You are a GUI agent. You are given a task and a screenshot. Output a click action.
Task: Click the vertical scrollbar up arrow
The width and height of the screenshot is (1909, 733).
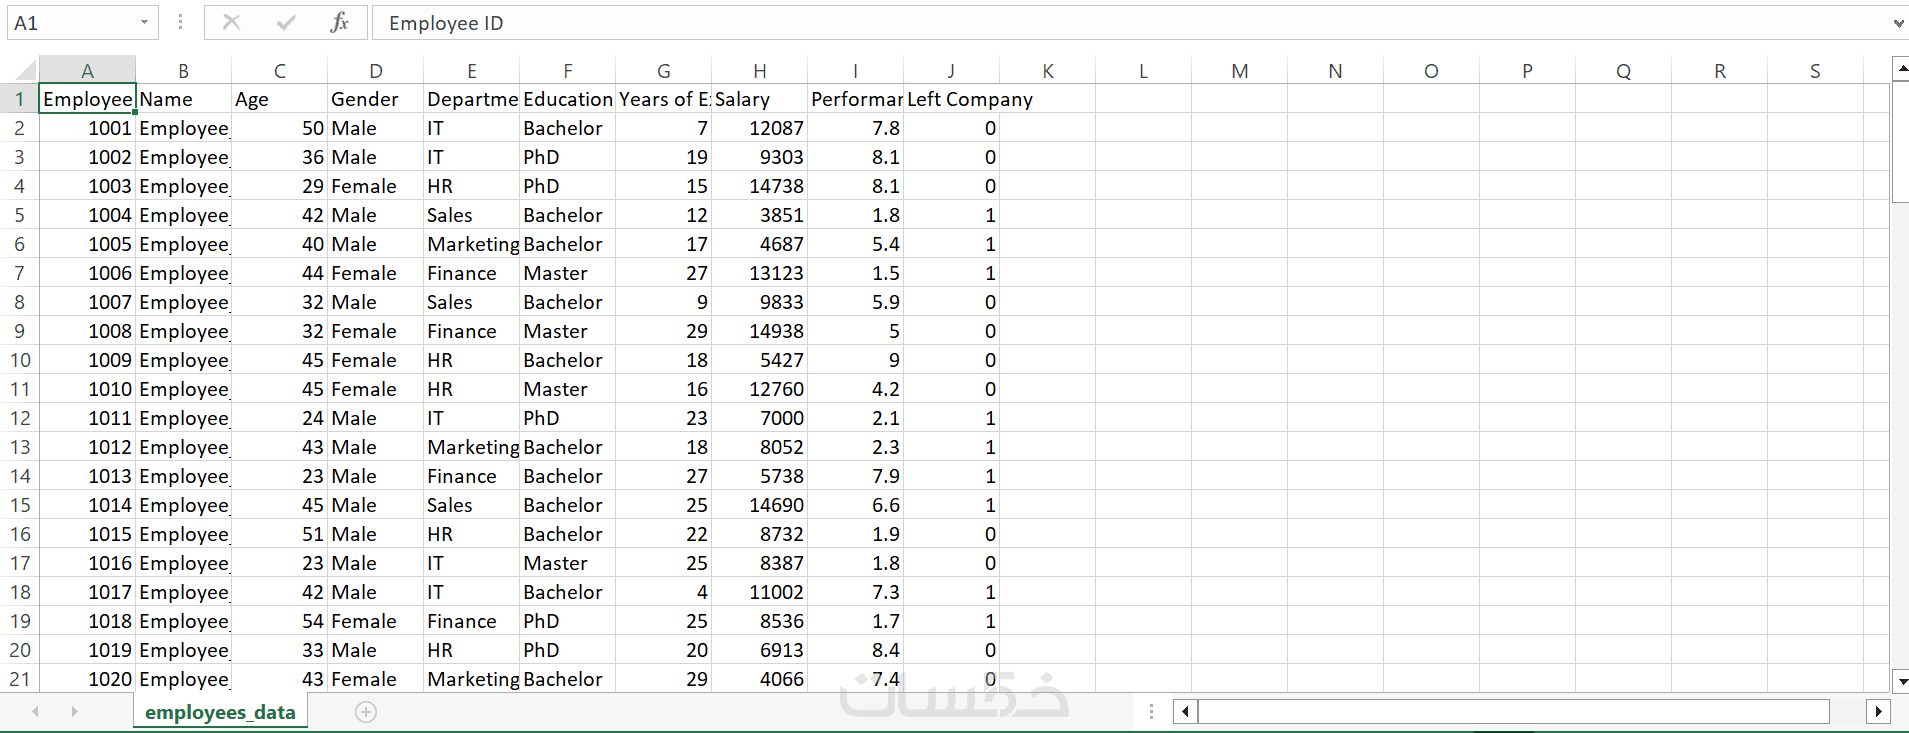(x=1901, y=69)
